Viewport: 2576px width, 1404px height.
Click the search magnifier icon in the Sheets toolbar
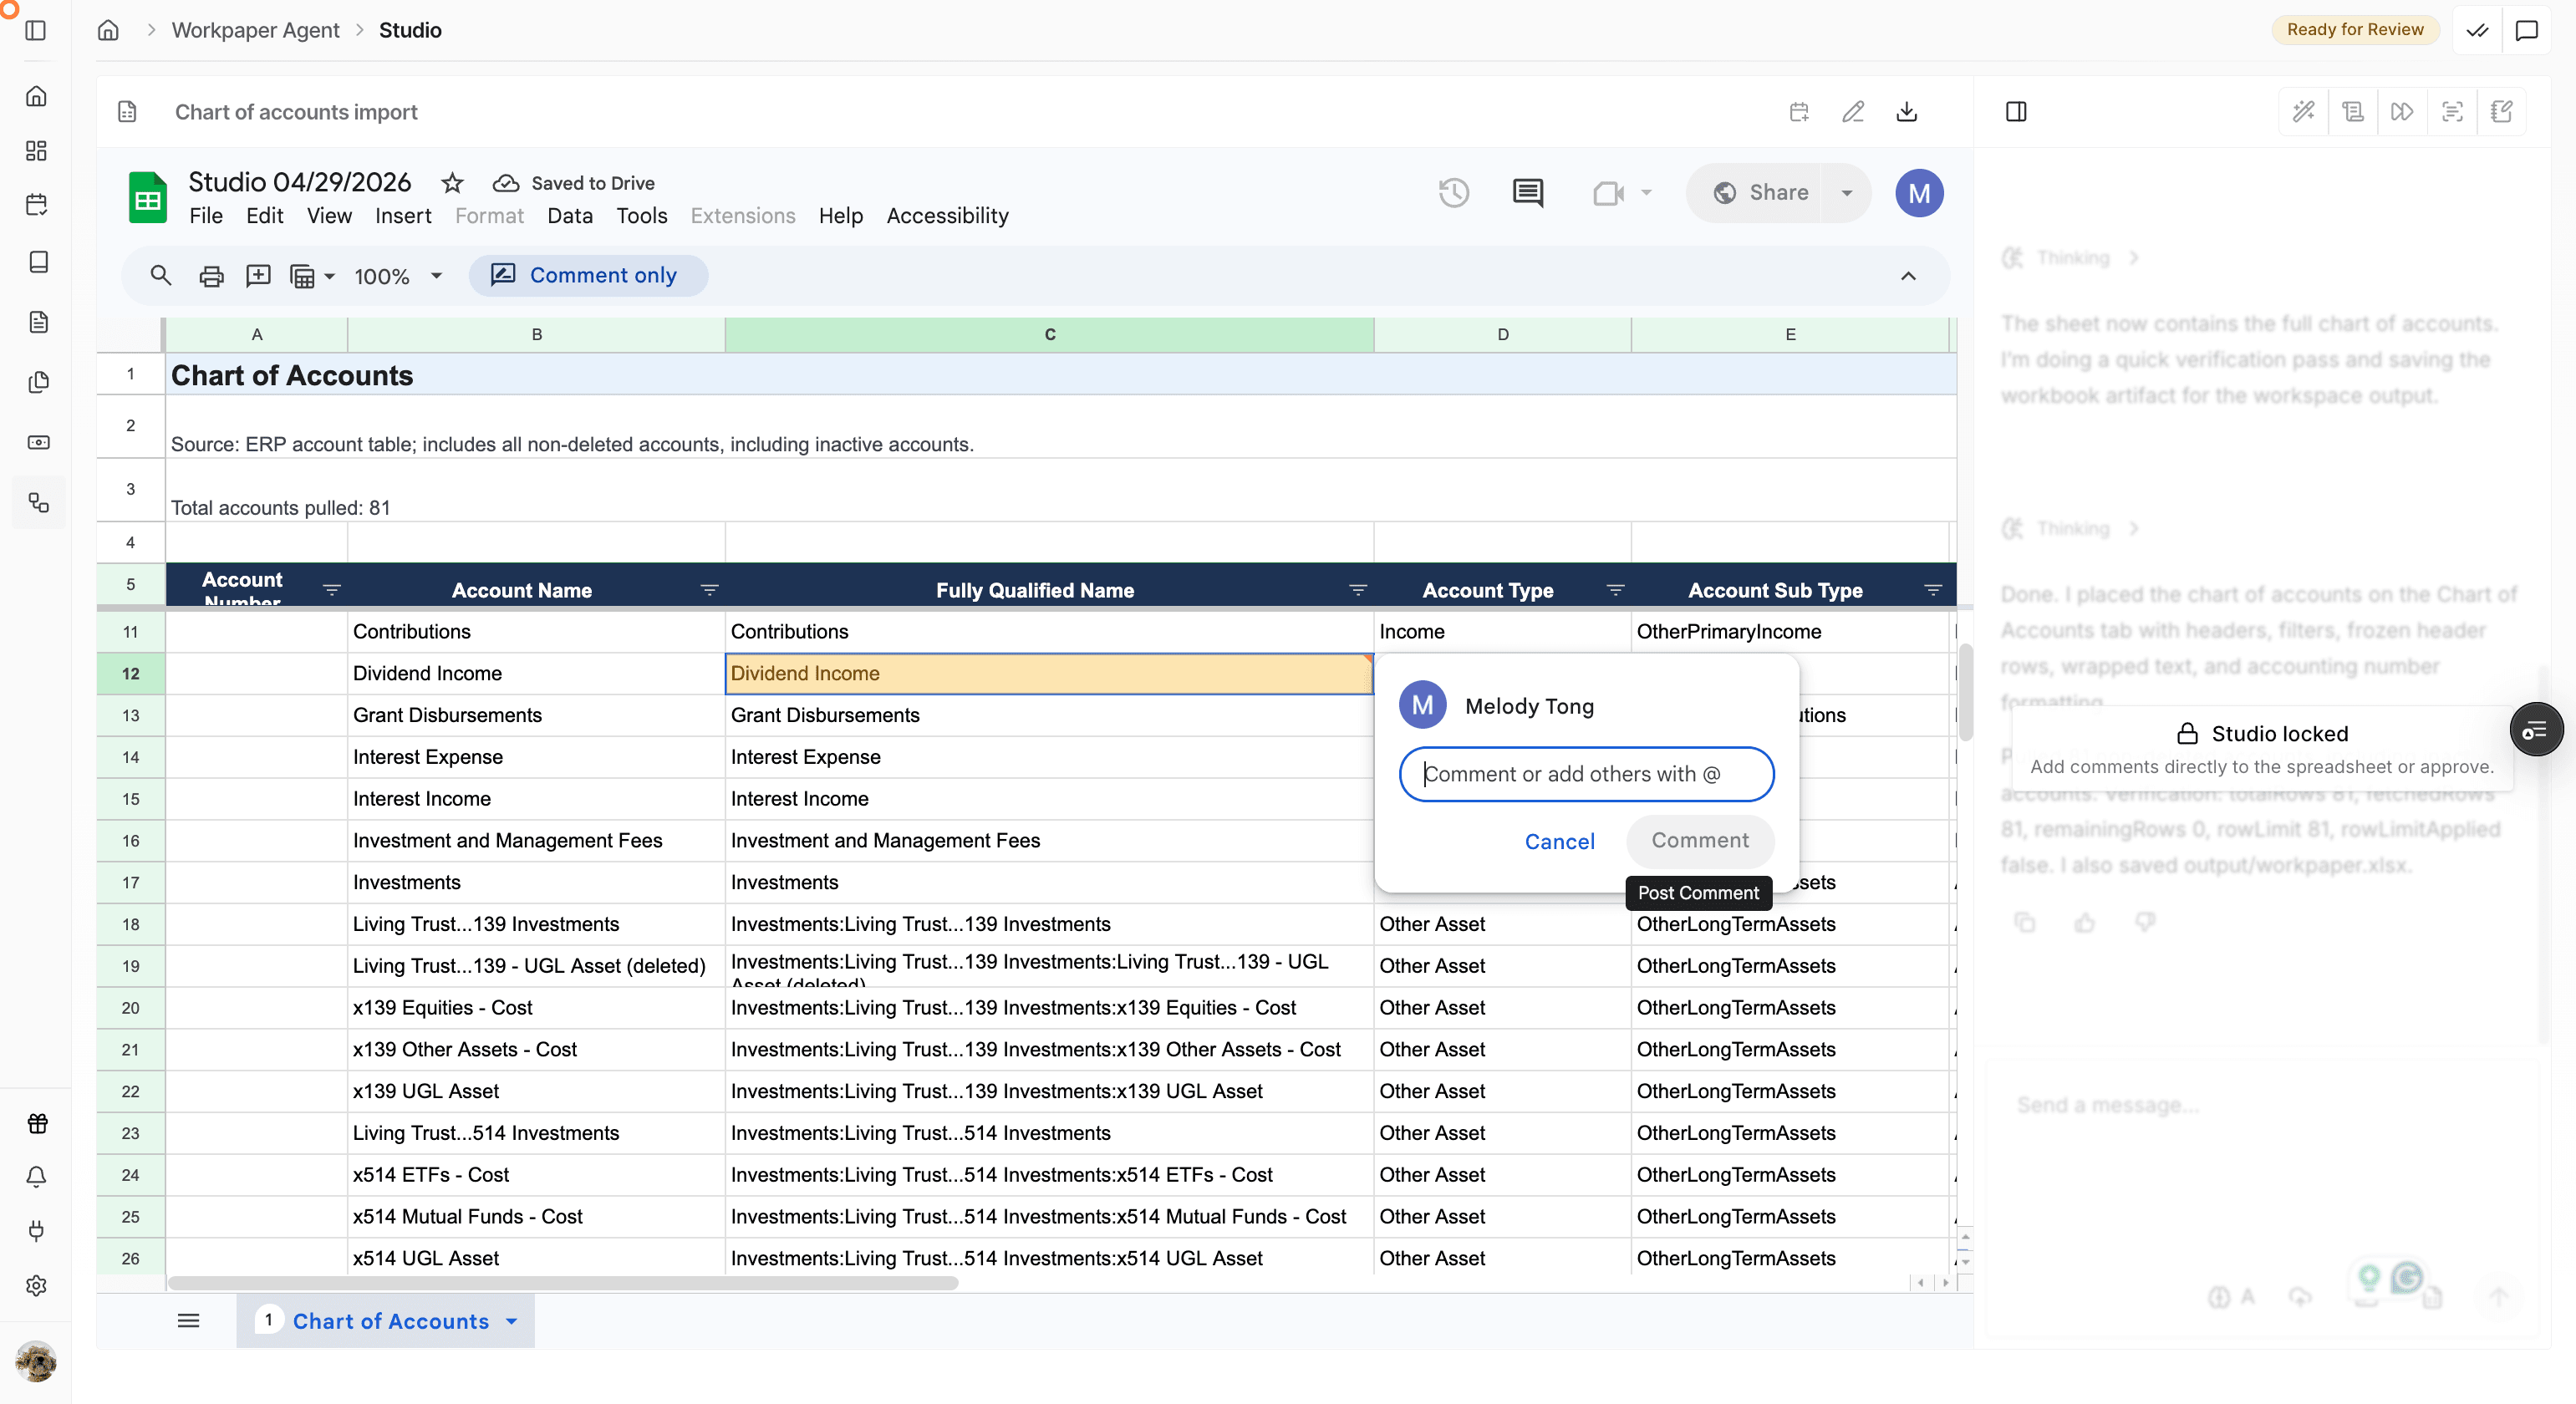[160, 276]
